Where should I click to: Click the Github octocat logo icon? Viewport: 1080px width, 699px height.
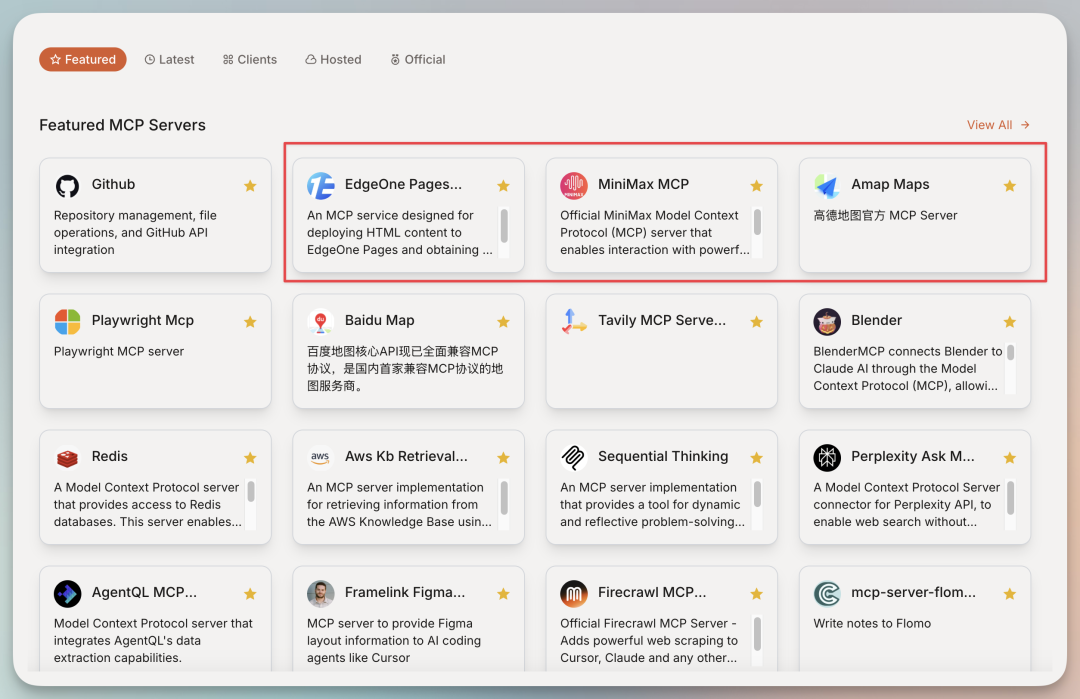[x=68, y=186]
